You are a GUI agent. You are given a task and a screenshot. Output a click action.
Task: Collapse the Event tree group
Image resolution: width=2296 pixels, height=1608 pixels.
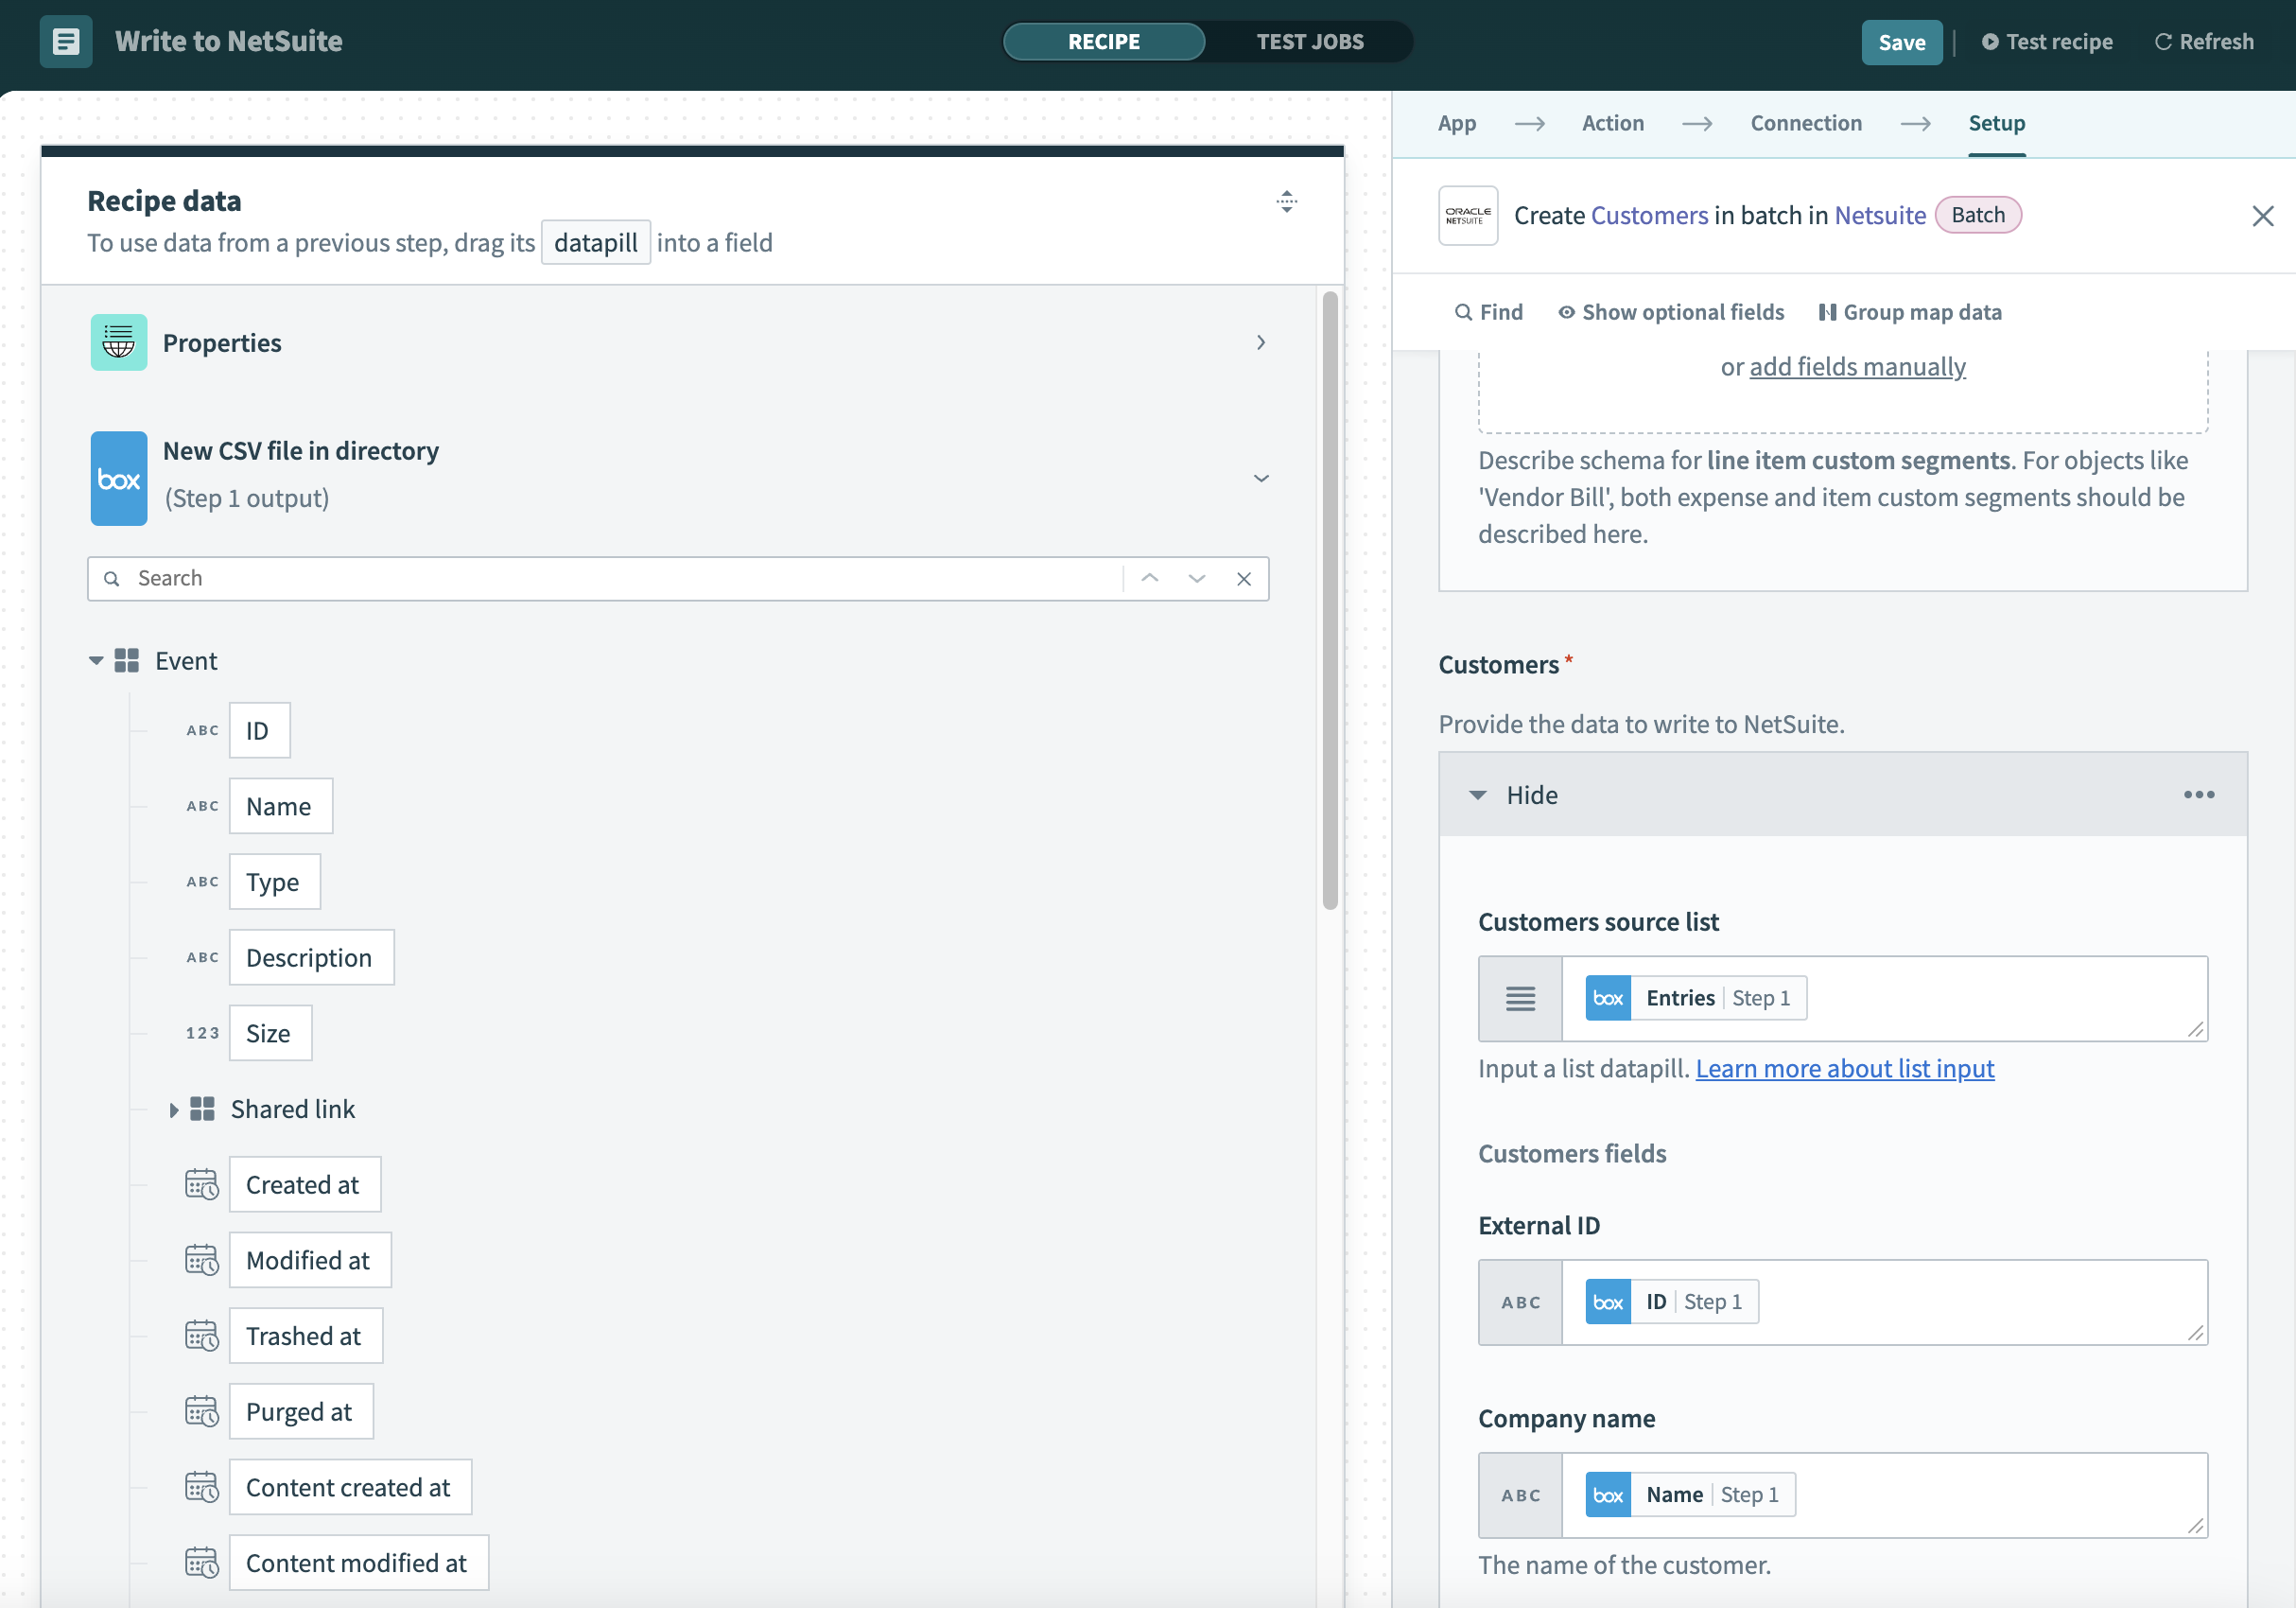click(x=96, y=660)
